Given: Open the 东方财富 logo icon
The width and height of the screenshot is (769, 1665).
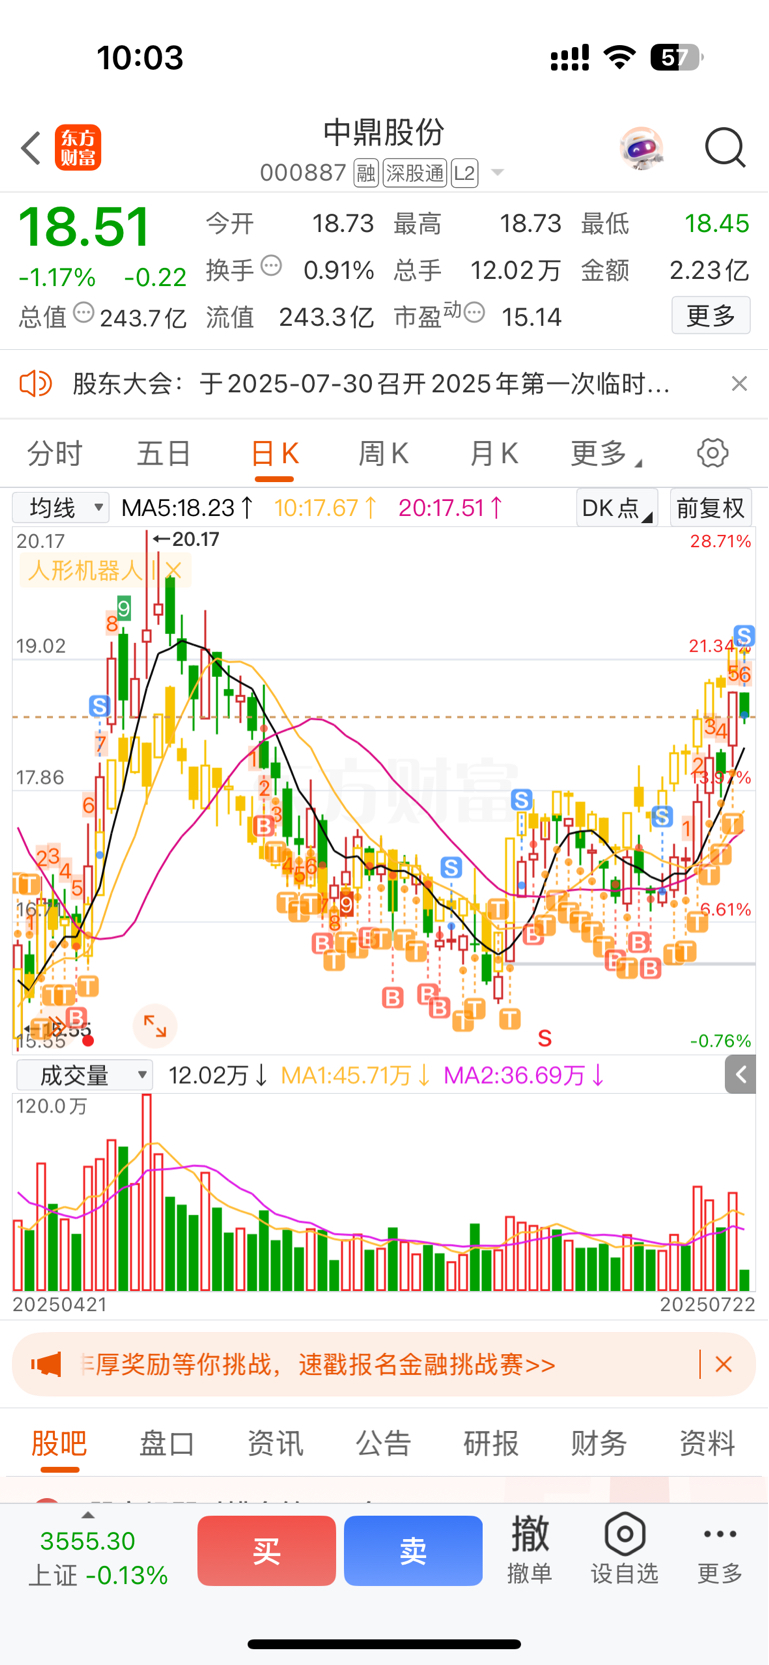Looking at the screenshot, I should pyautogui.click(x=78, y=148).
